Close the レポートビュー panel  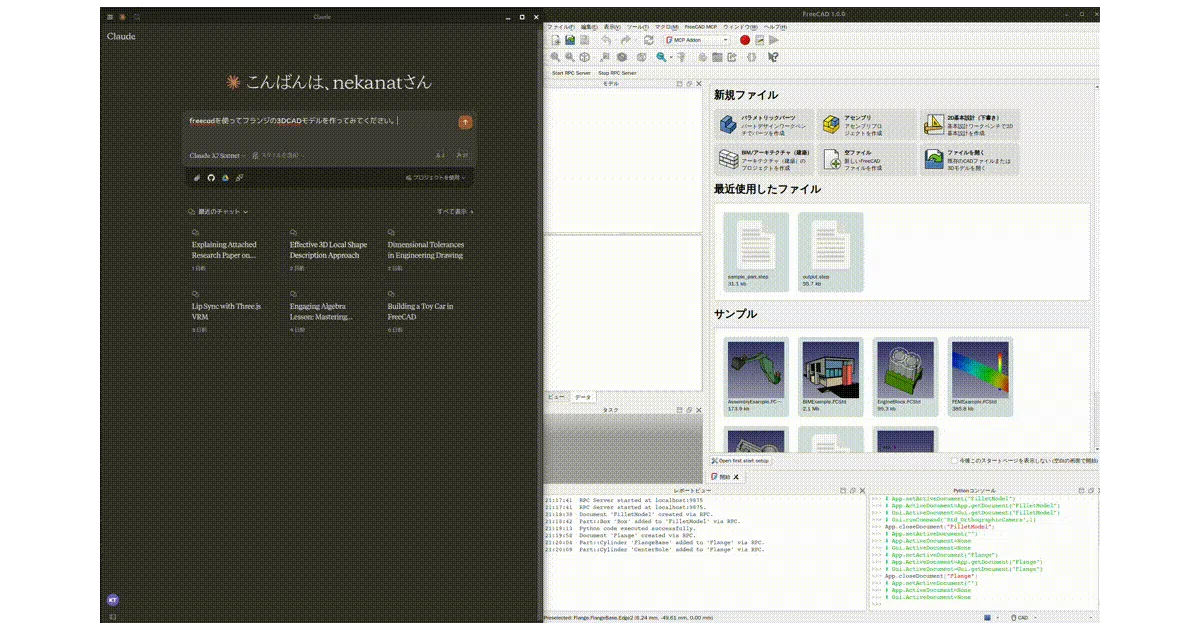pos(862,490)
